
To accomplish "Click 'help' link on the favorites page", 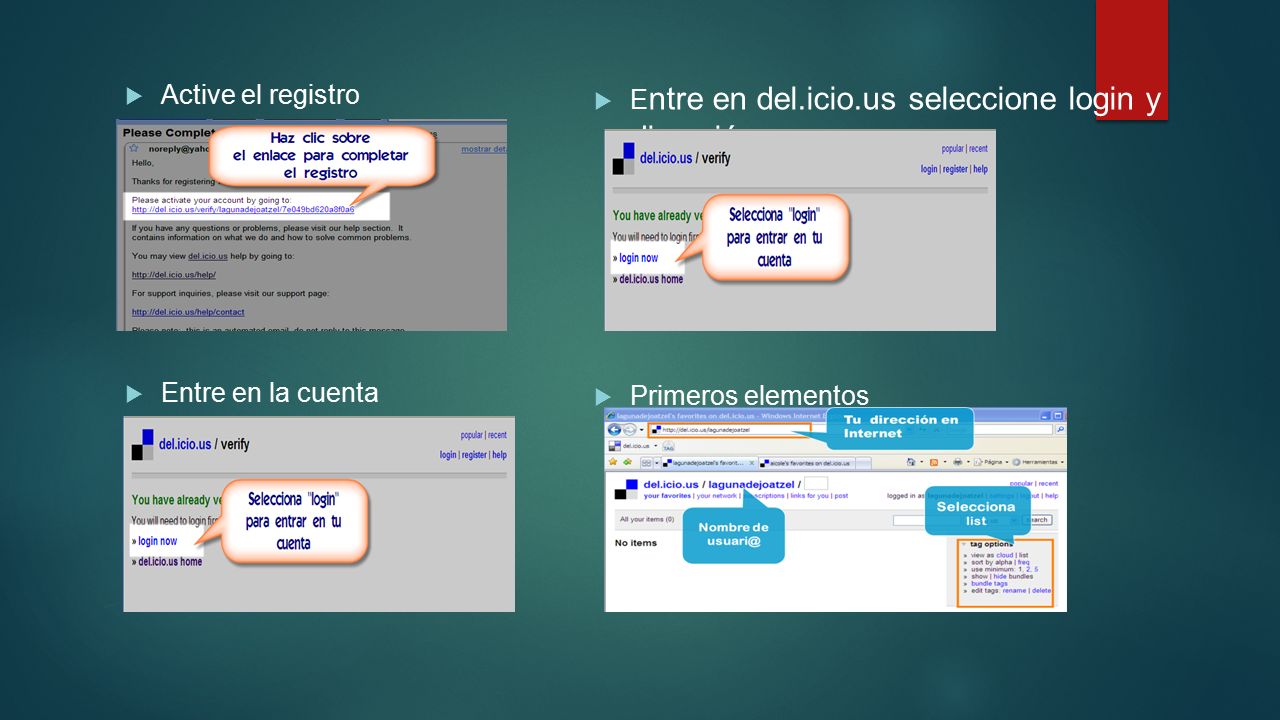I will click(1052, 496).
